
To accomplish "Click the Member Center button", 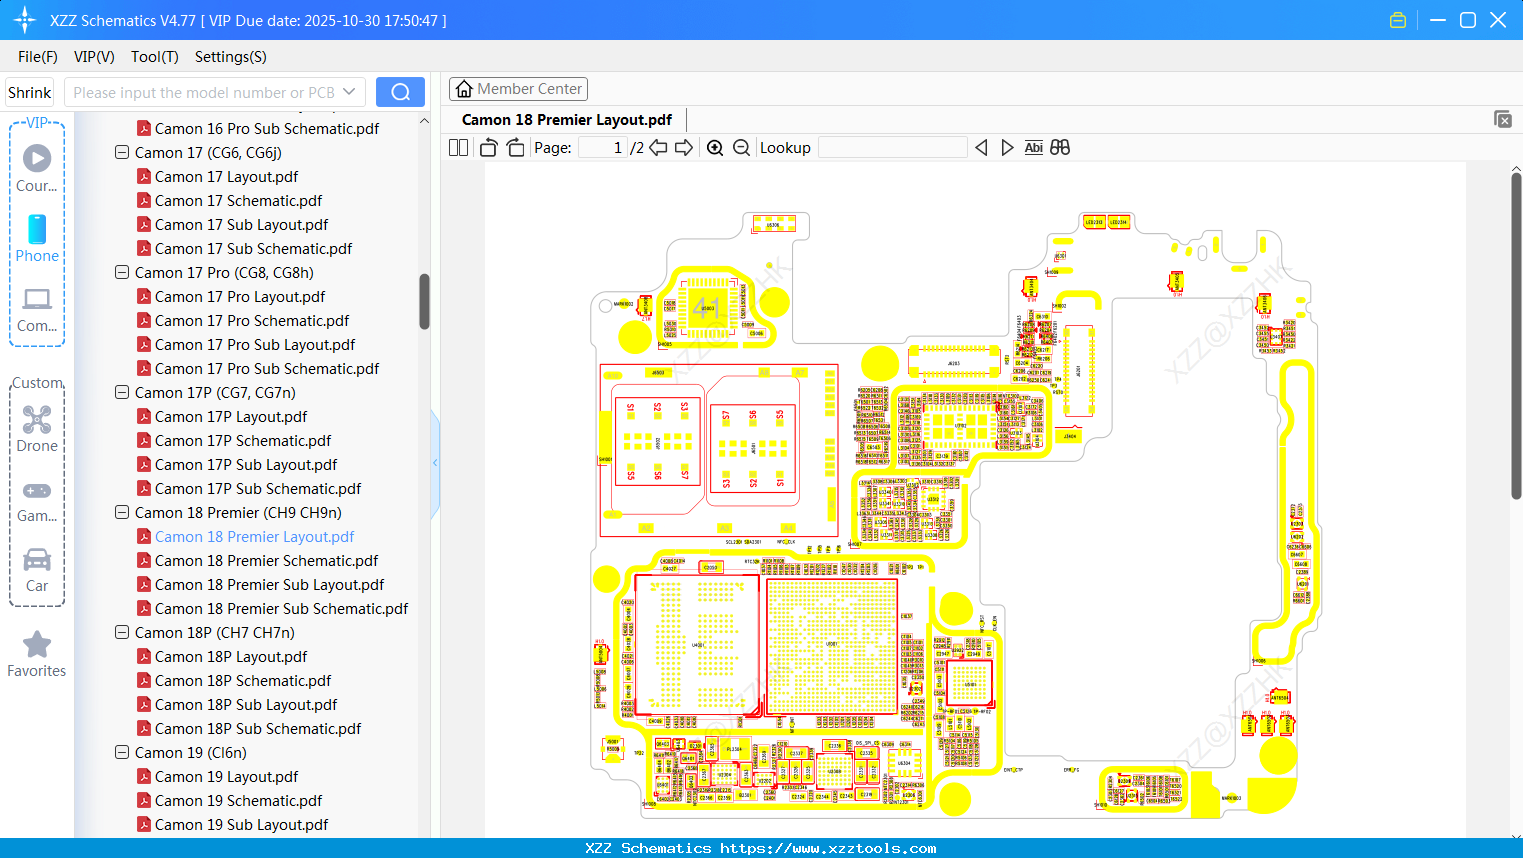I will coord(518,88).
